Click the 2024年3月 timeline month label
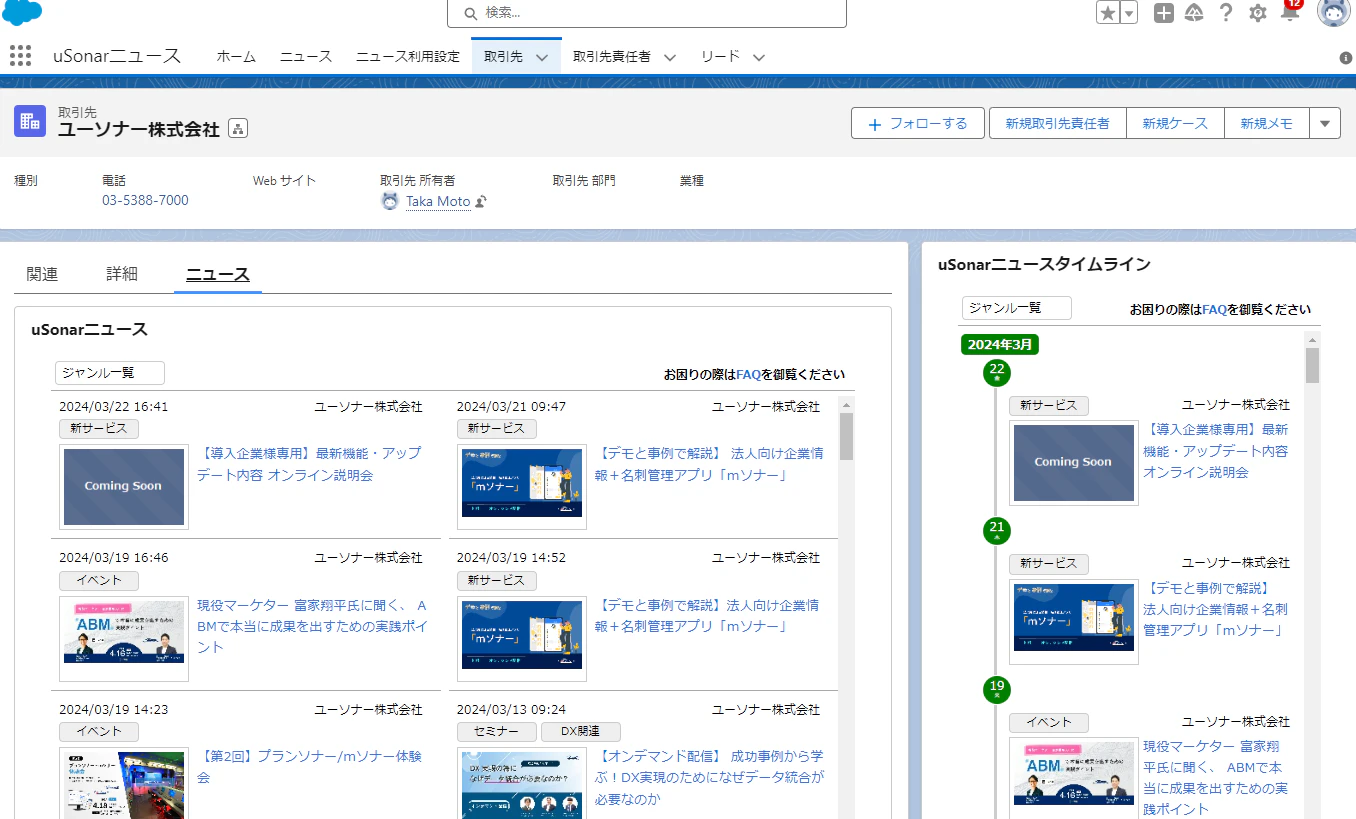 [1001, 345]
